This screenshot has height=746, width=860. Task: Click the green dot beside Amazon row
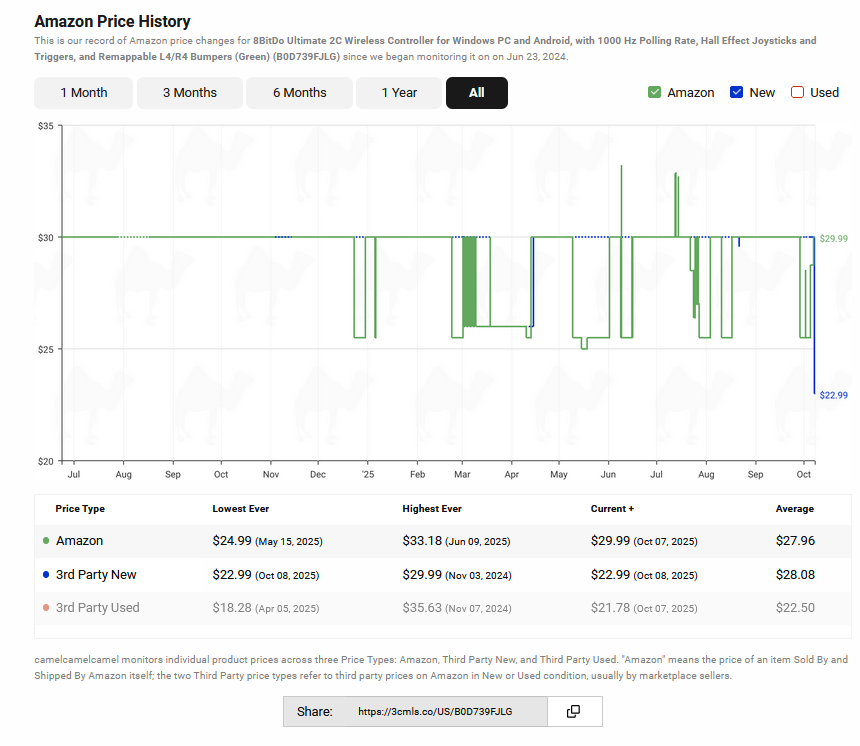tap(46, 541)
